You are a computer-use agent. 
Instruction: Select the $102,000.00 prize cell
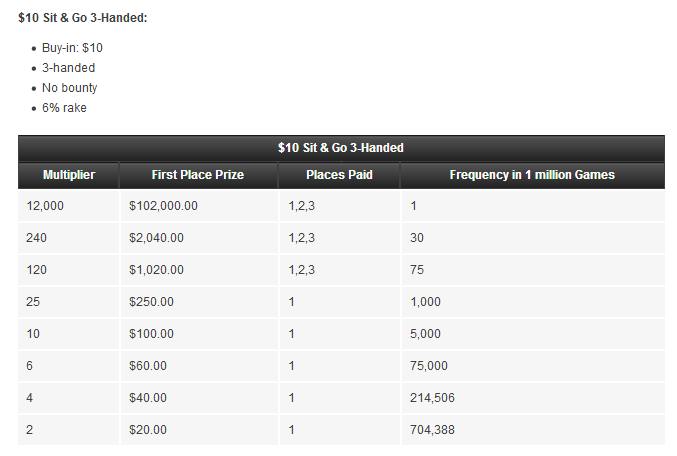coord(164,206)
